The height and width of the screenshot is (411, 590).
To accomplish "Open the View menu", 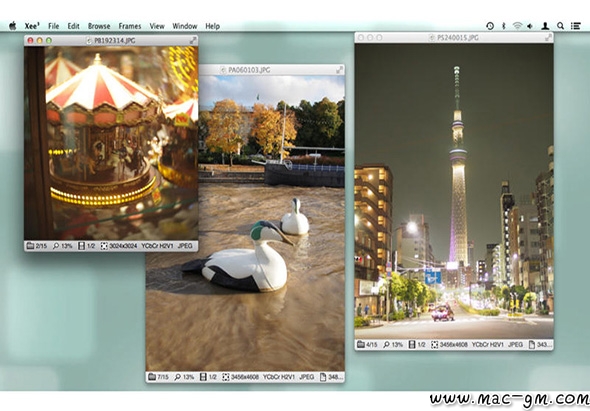I will [157, 26].
